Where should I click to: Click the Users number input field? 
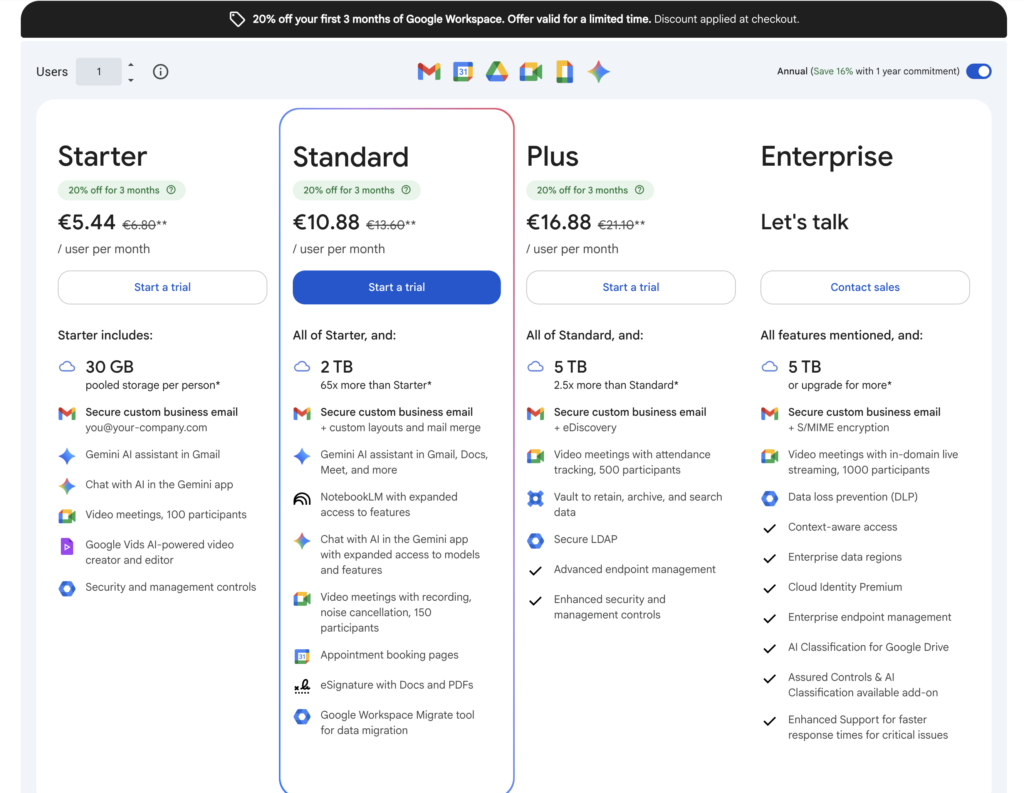coord(99,72)
